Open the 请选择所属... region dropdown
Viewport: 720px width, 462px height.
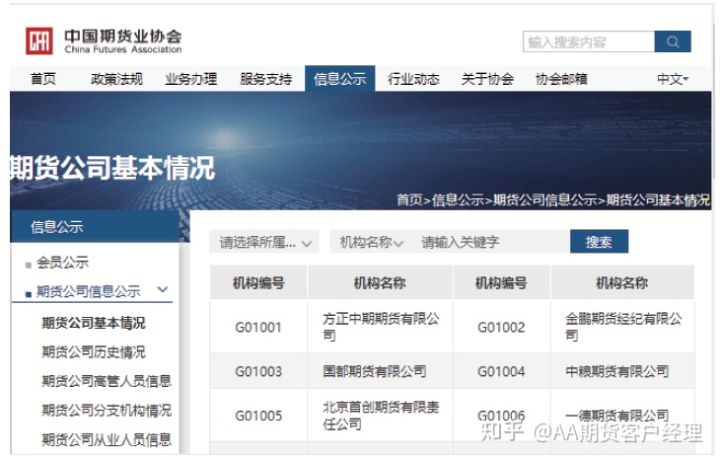(264, 242)
